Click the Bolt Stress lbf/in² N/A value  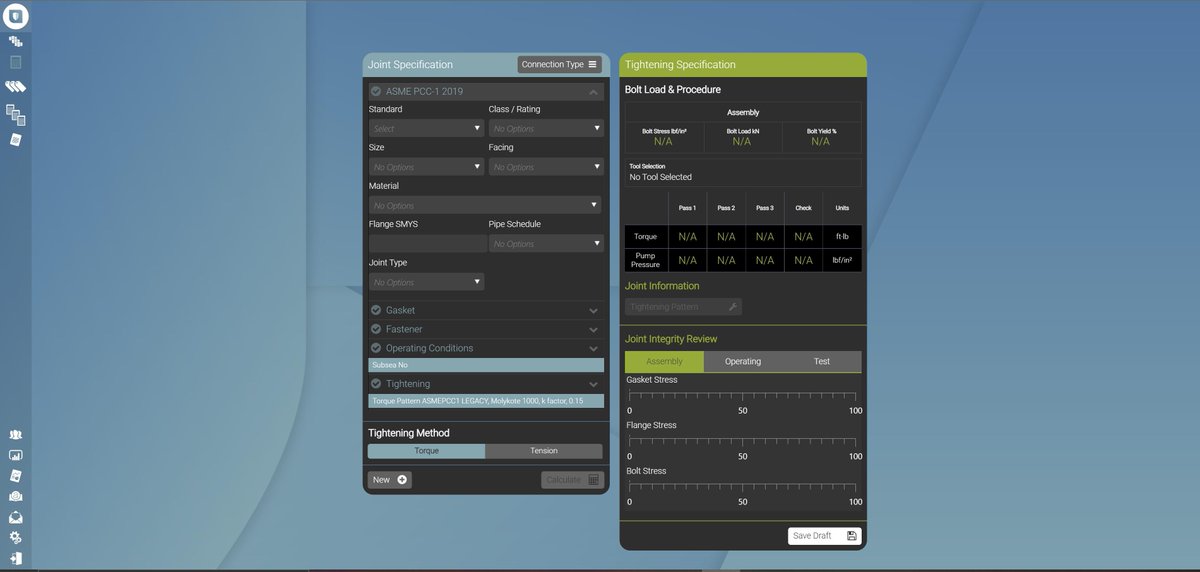coord(663,141)
